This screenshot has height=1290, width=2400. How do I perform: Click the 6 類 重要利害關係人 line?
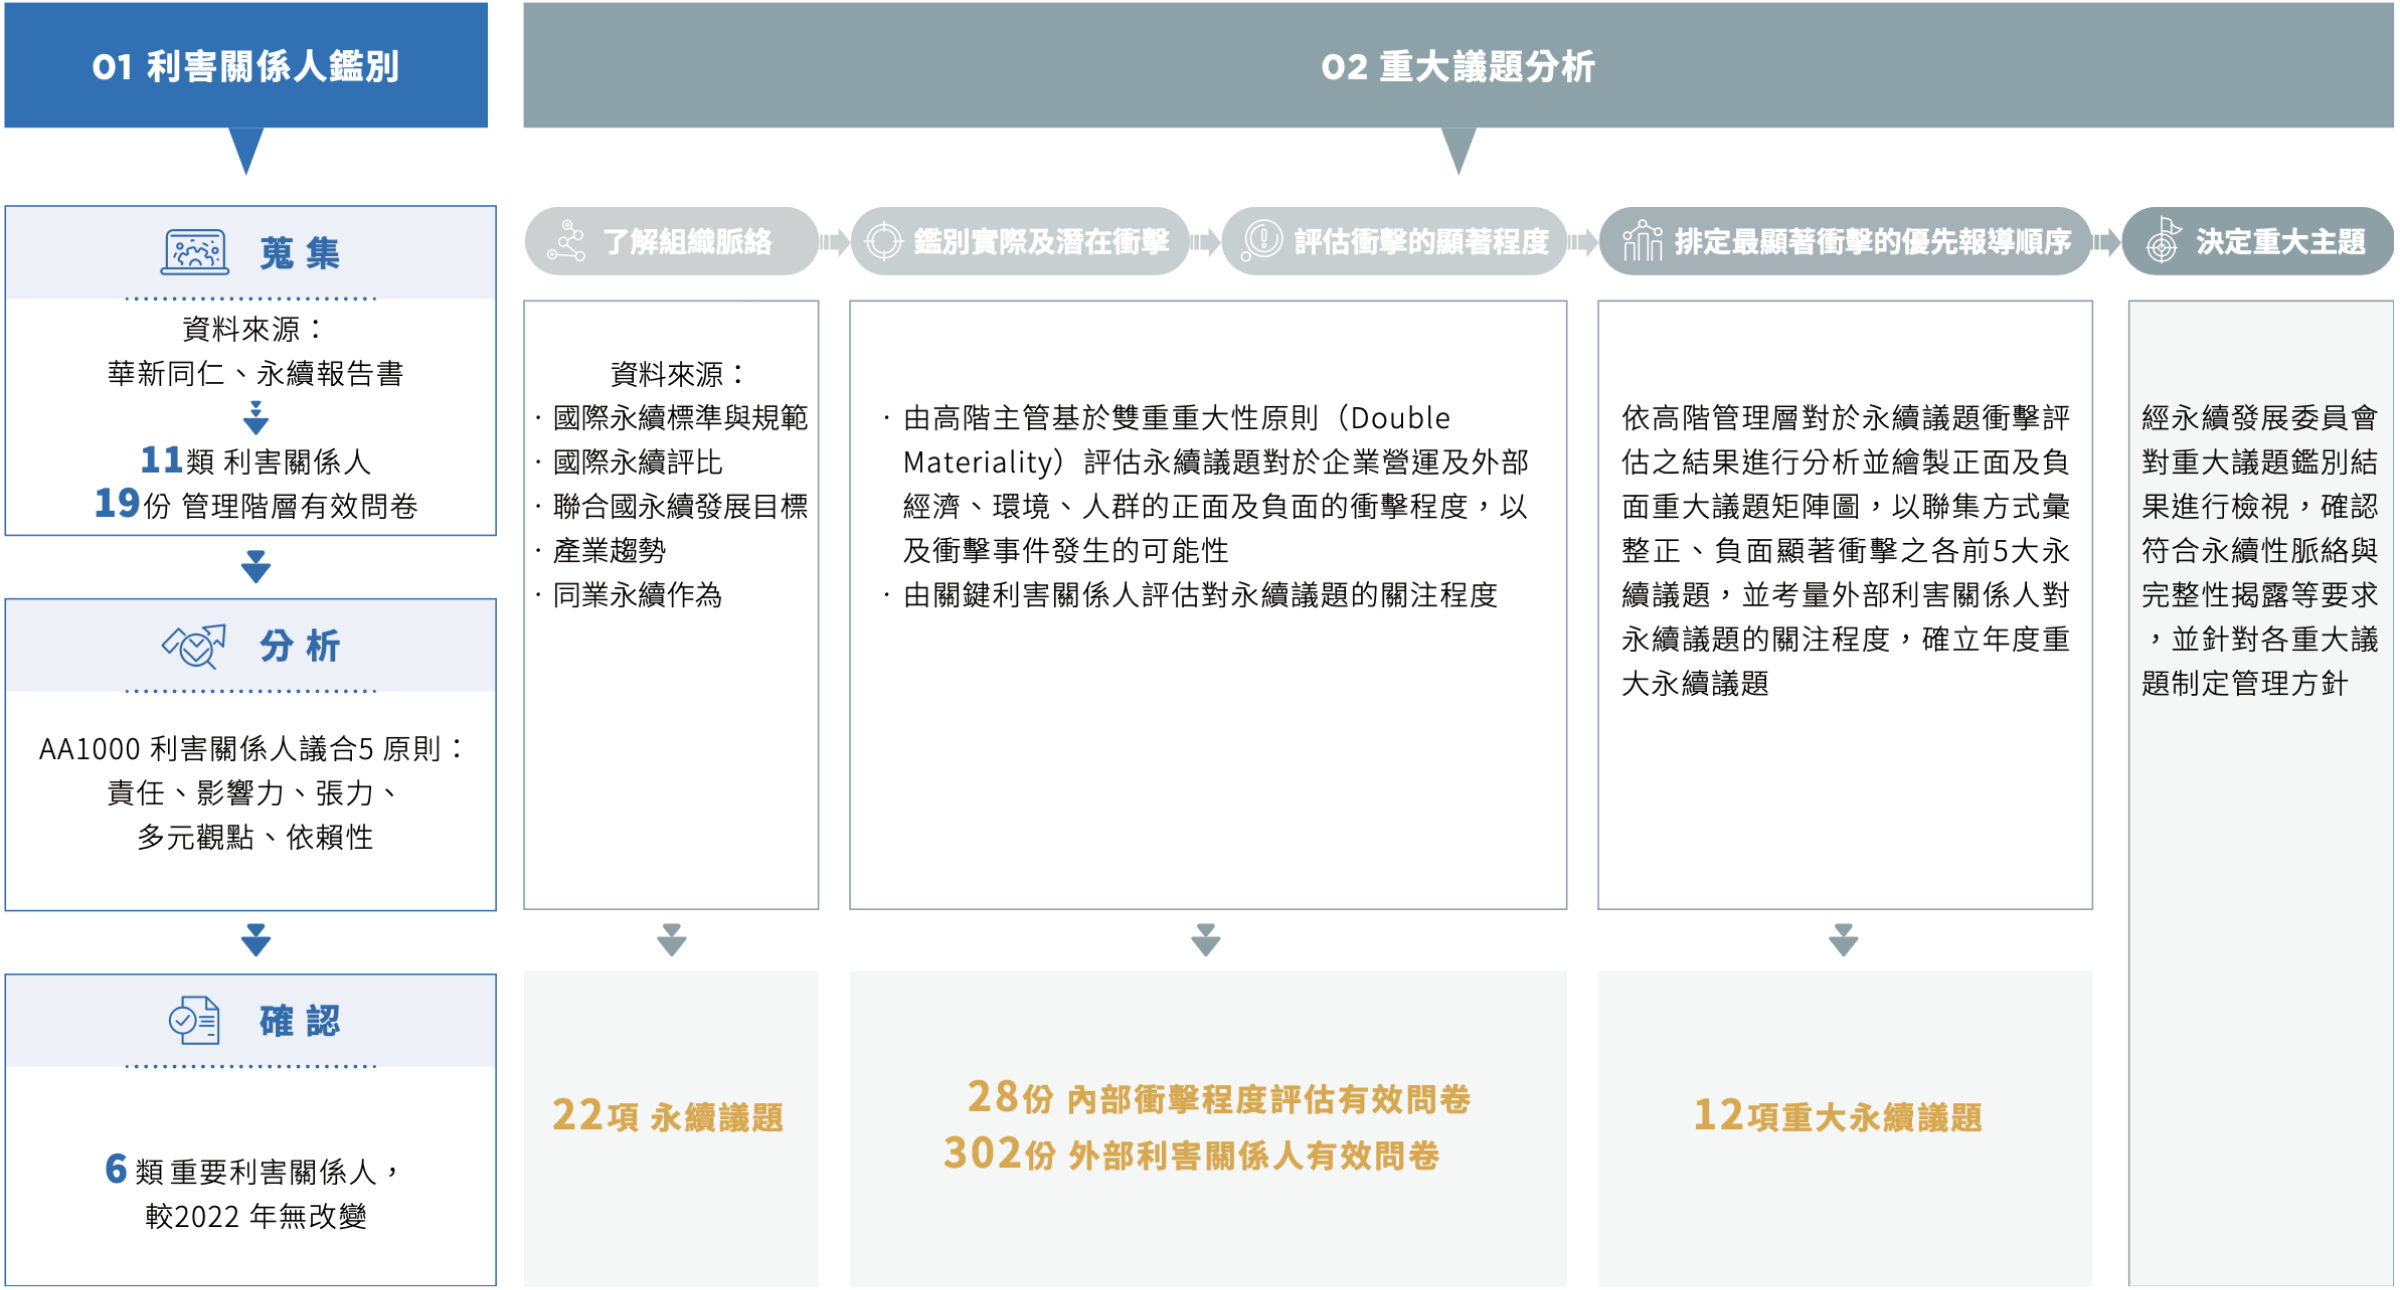(x=254, y=1170)
